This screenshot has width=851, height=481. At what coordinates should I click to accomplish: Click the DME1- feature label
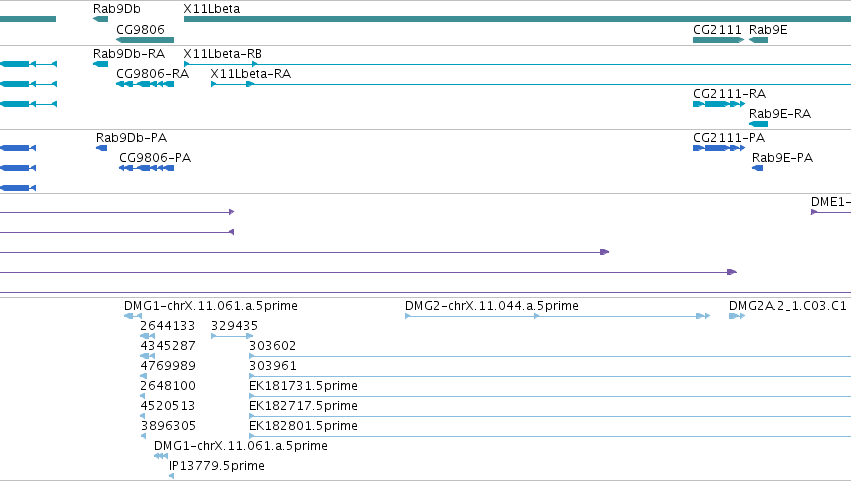pos(830,202)
